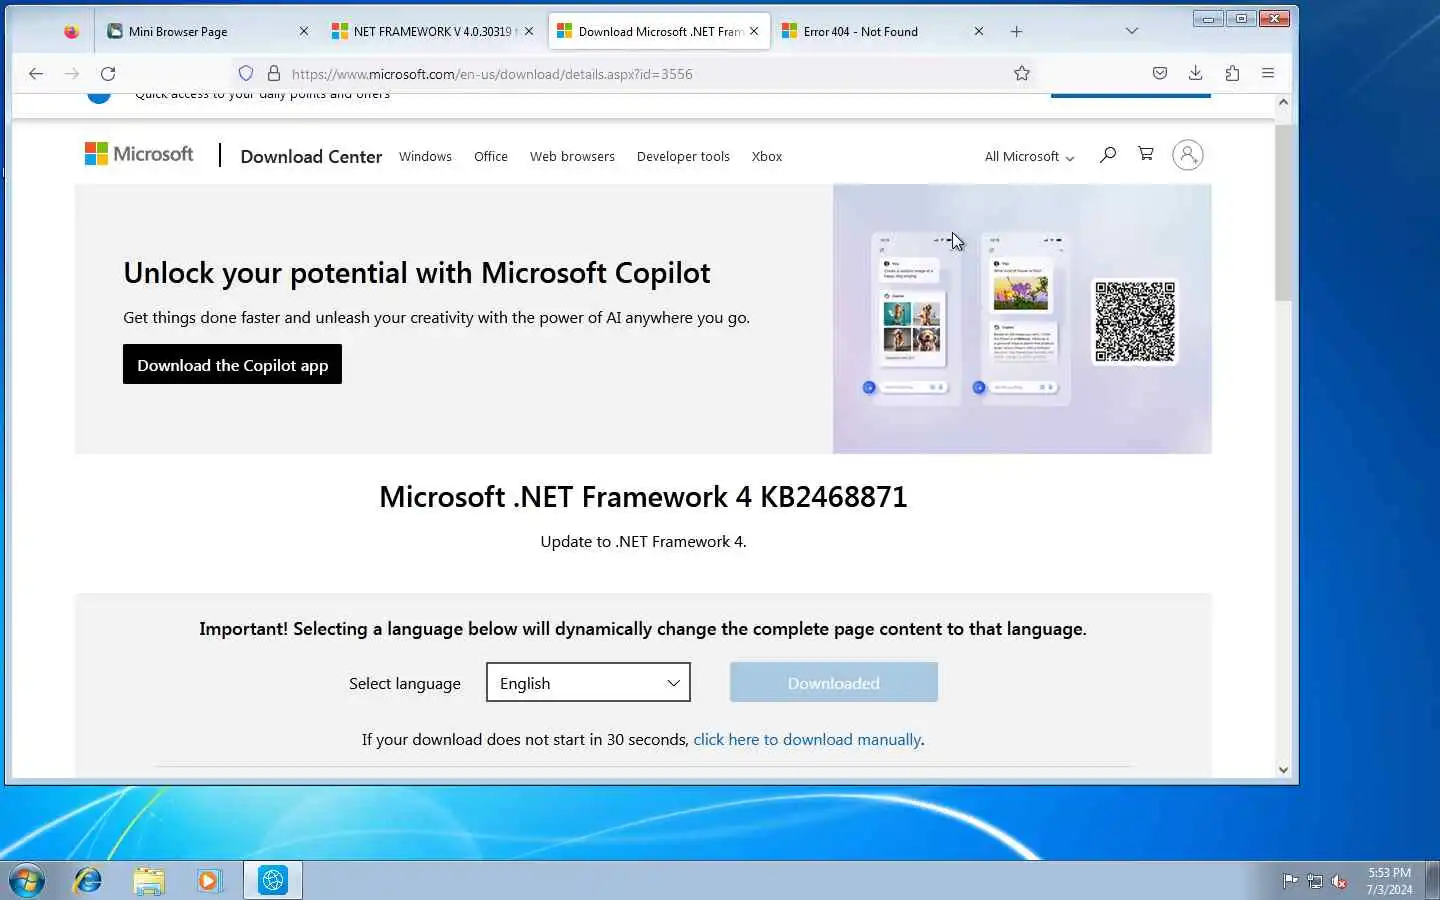Click the Update to .NET Framework 4 text
This screenshot has height=900, width=1440.
pyautogui.click(x=643, y=541)
